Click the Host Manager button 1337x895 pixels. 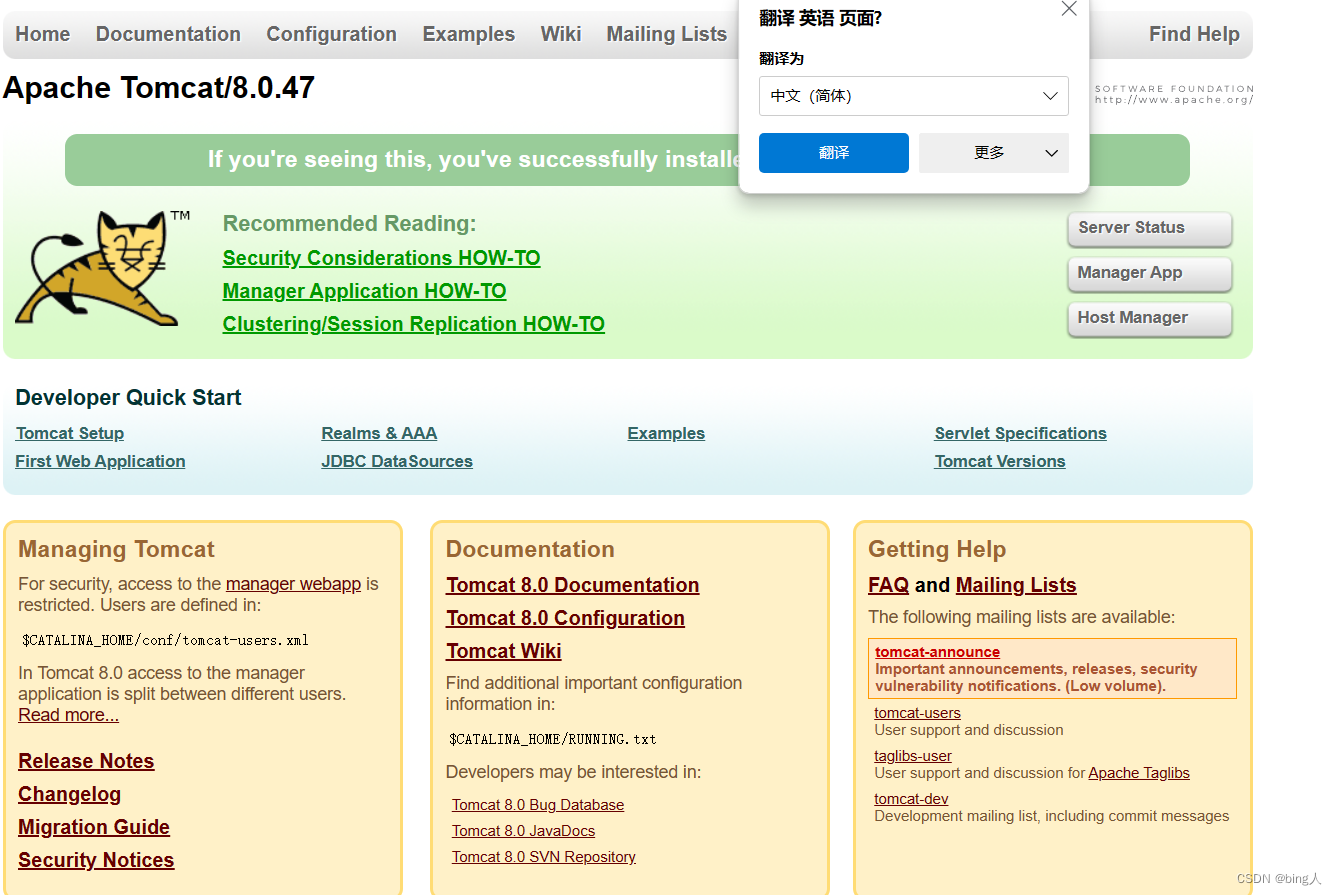1150,318
